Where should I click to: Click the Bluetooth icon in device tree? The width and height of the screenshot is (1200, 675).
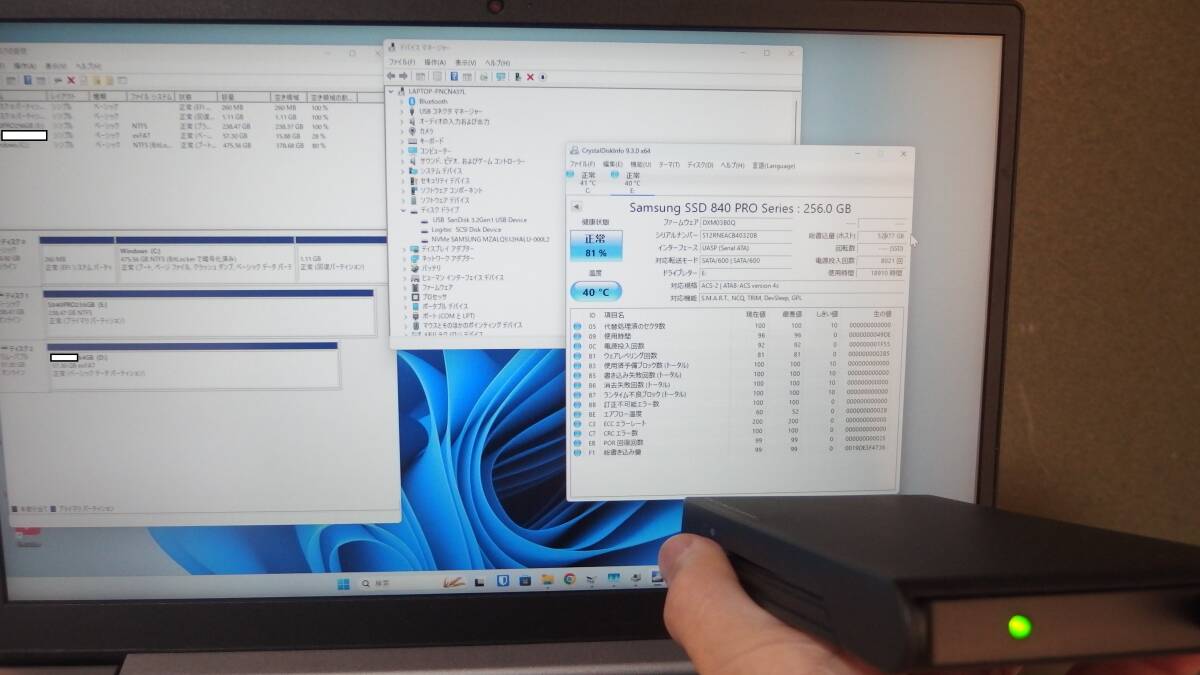point(411,101)
